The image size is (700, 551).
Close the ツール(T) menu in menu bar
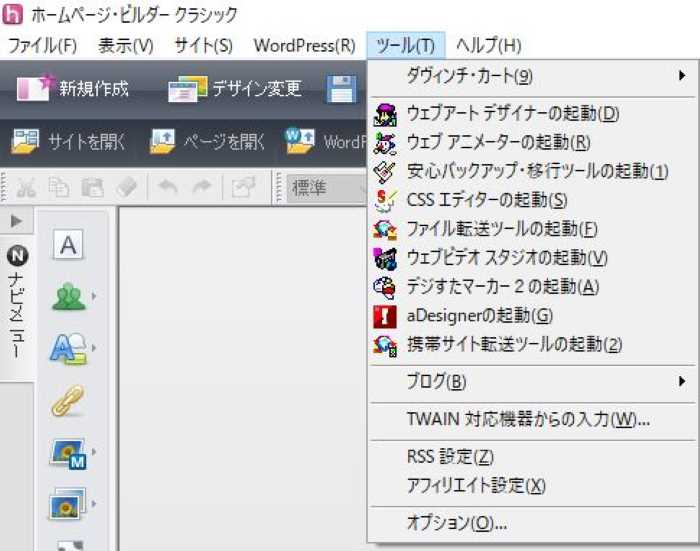pos(405,46)
